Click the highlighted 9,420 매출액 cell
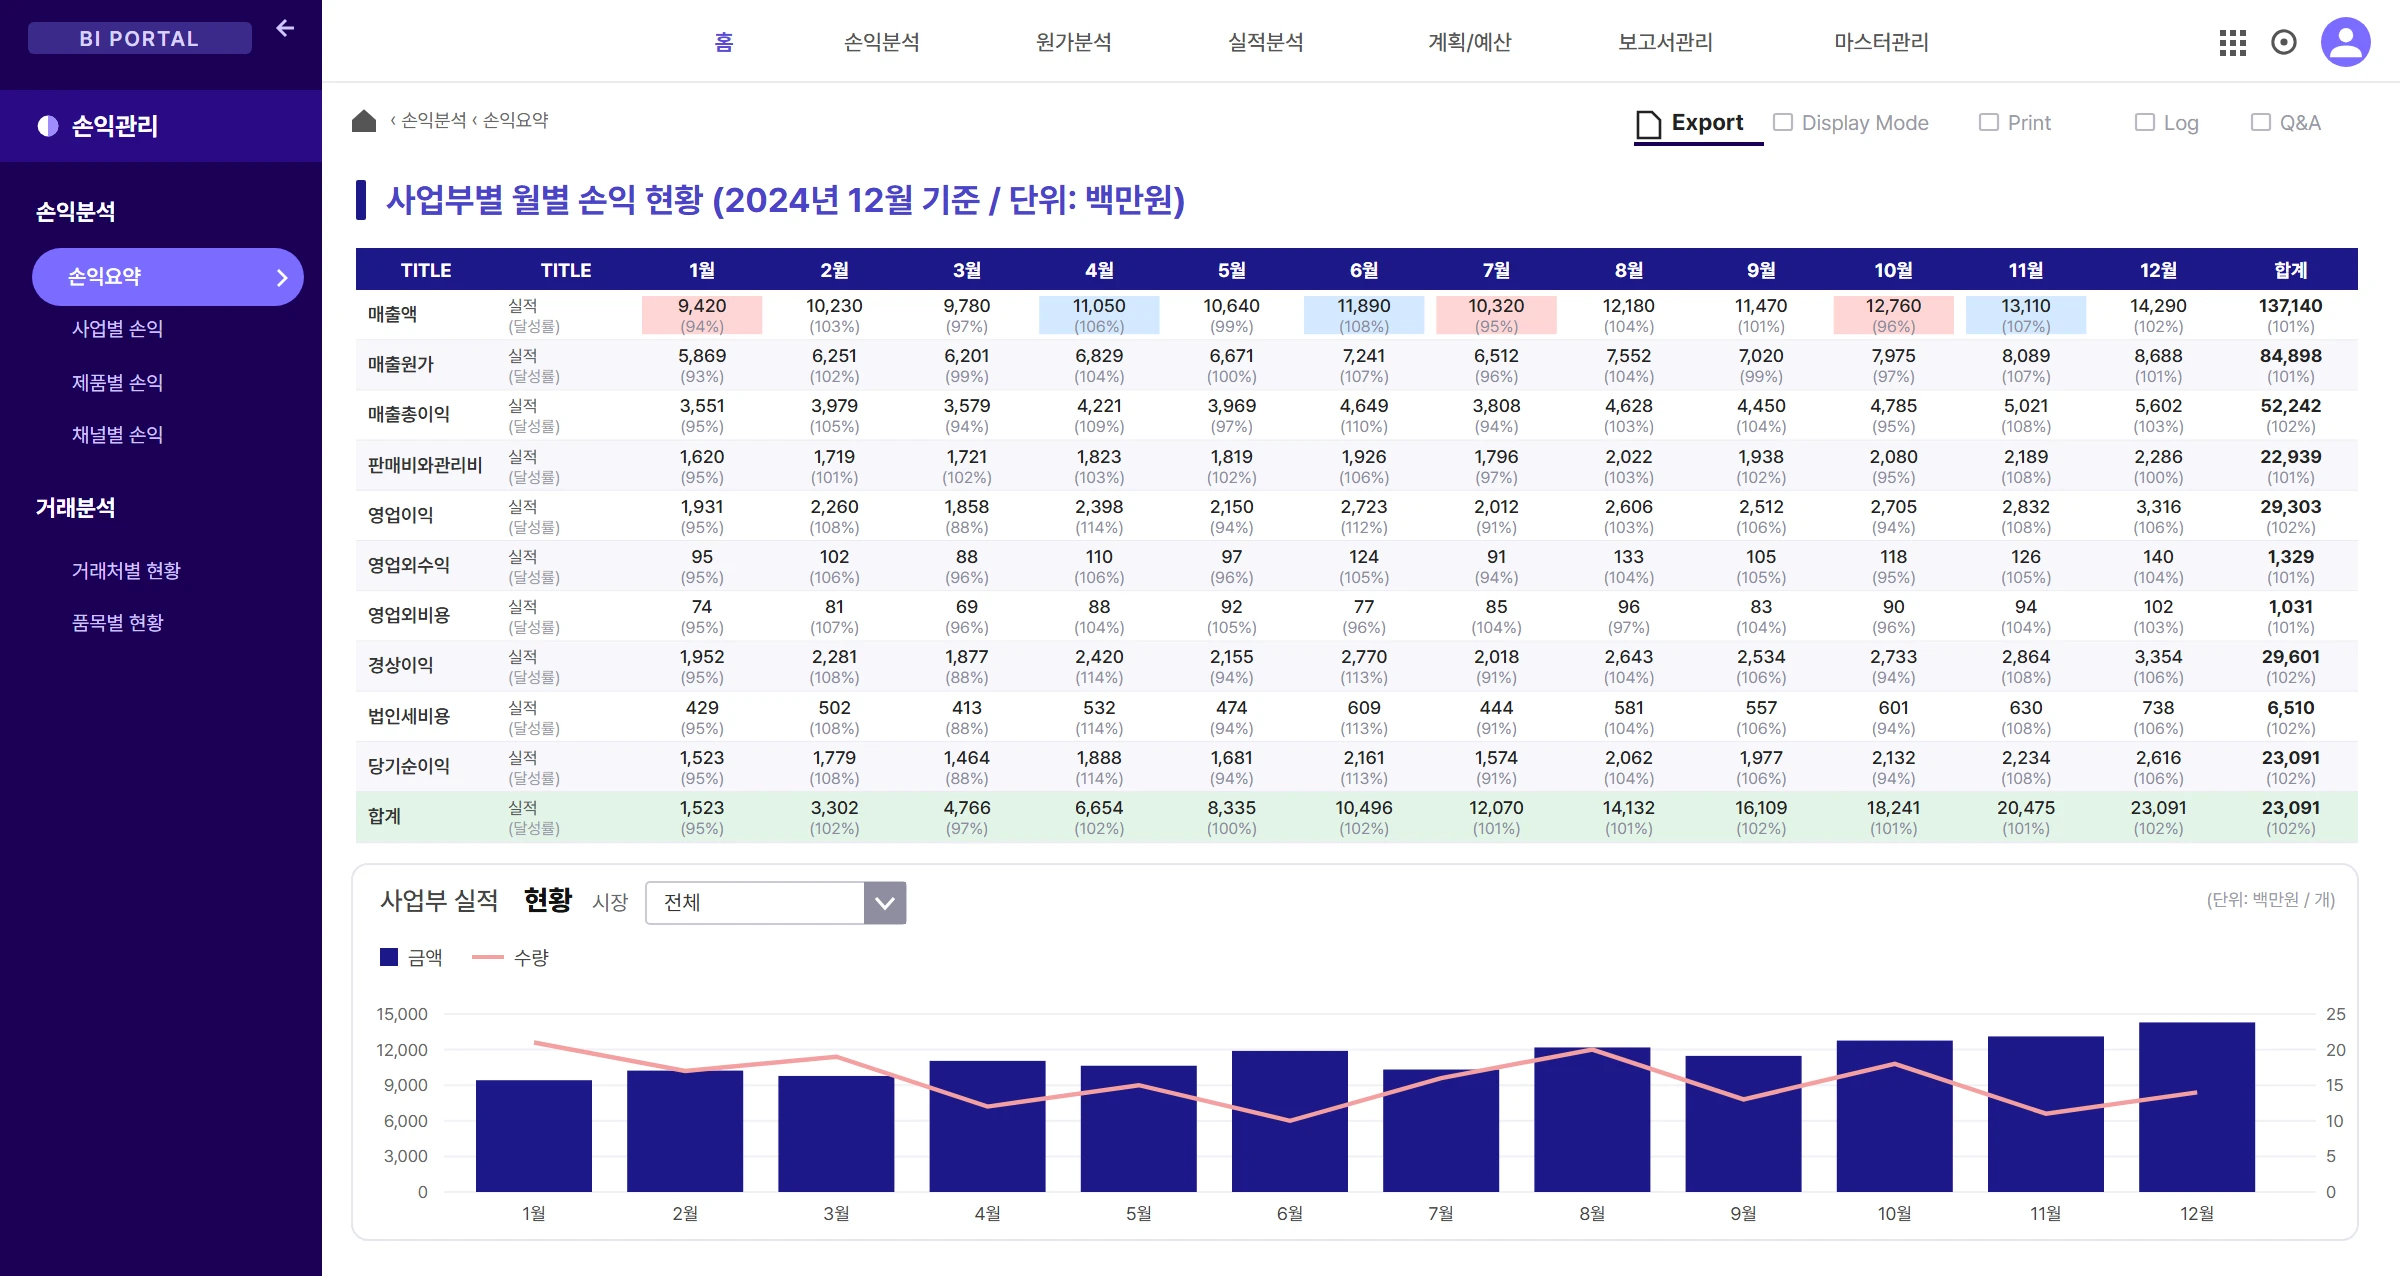Image resolution: width=2400 pixels, height=1276 pixels. click(x=702, y=315)
